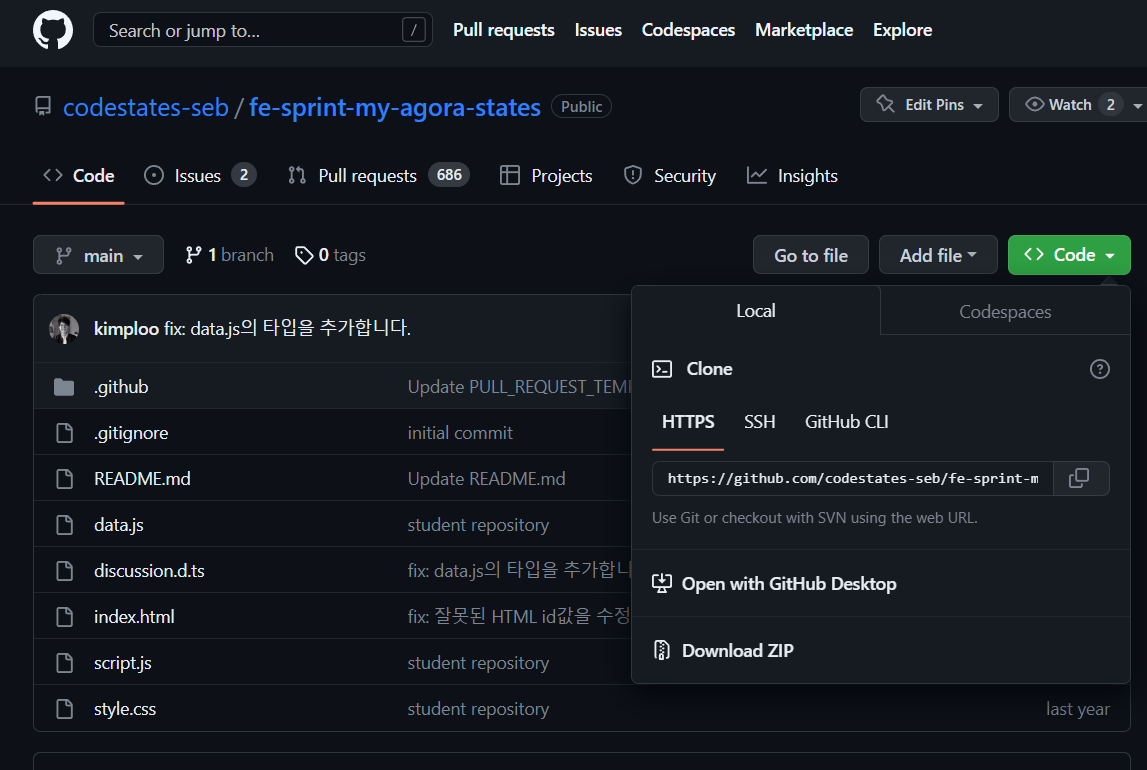Image resolution: width=1147 pixels, height=770 pixels.
Task: Open the discussion.d.ts file
Action: coord(149,570)
